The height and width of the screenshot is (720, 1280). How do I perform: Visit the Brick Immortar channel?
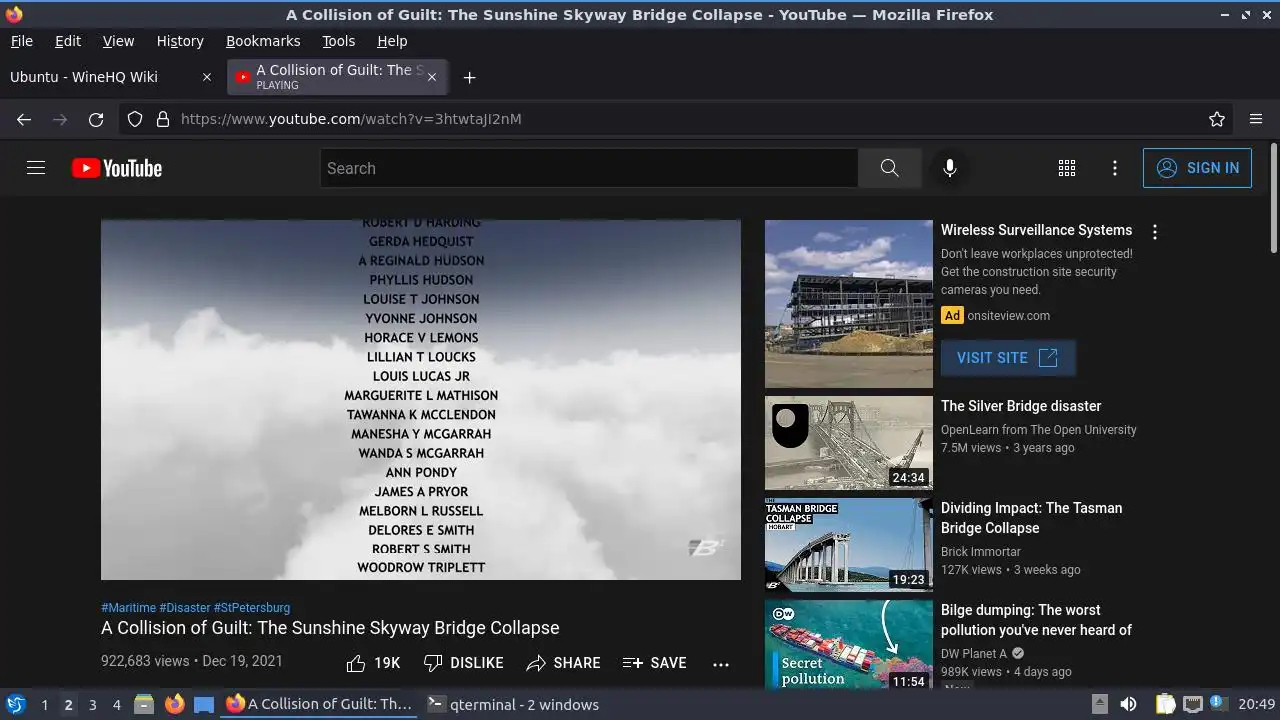click(981, 552)
